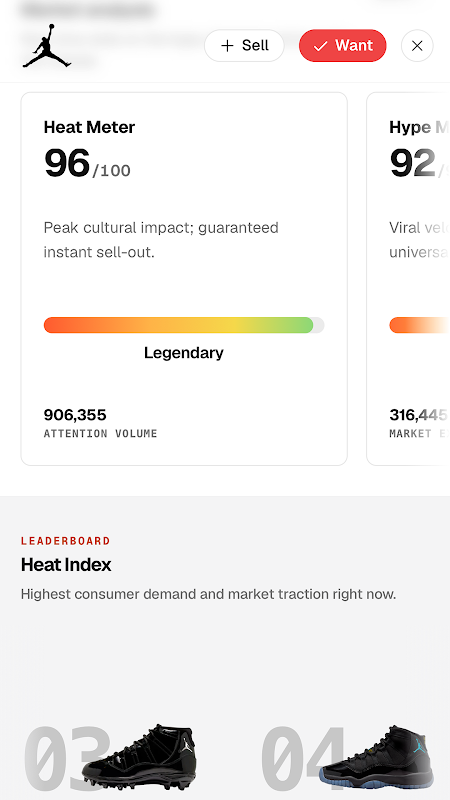
Task: Click the 04 rank number
Action: click(302, 759)
